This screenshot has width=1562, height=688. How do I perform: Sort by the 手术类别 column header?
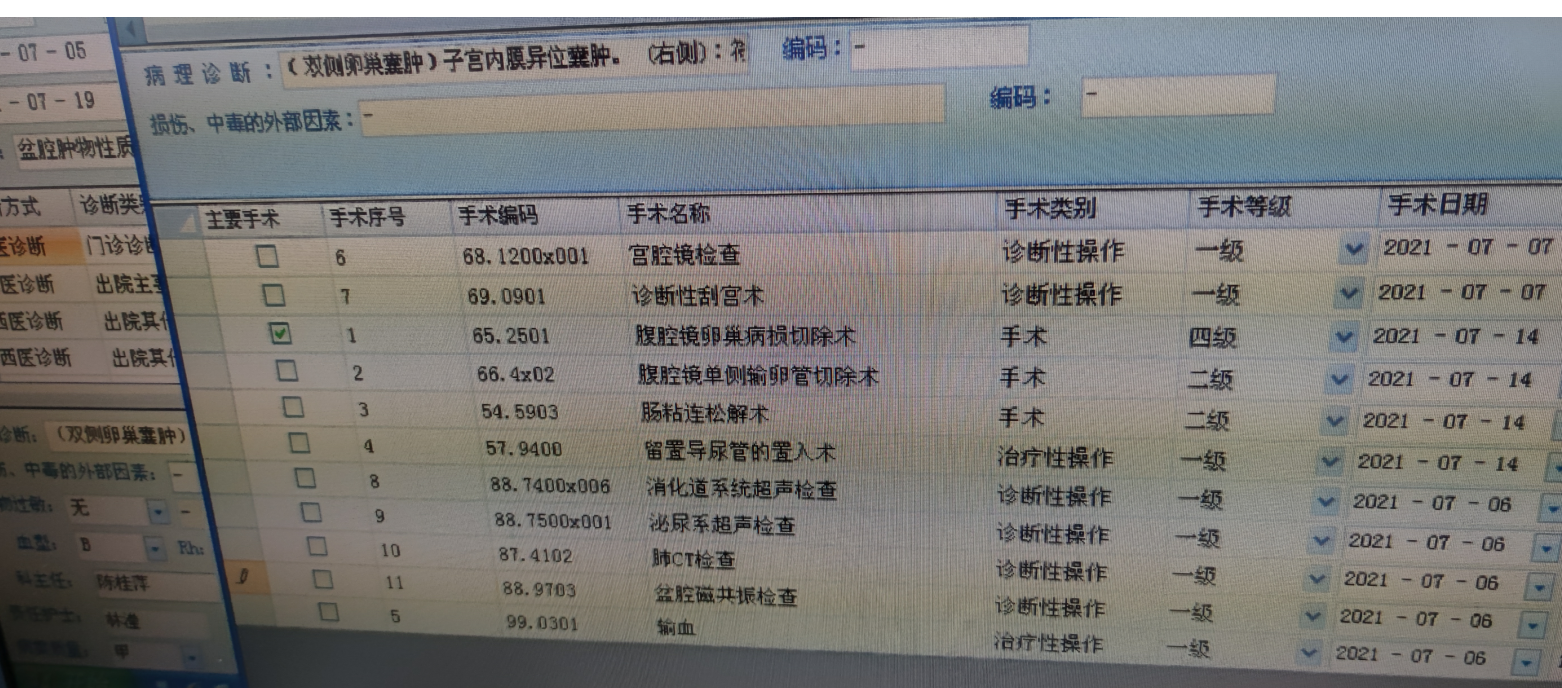(x=1050, y=208)
